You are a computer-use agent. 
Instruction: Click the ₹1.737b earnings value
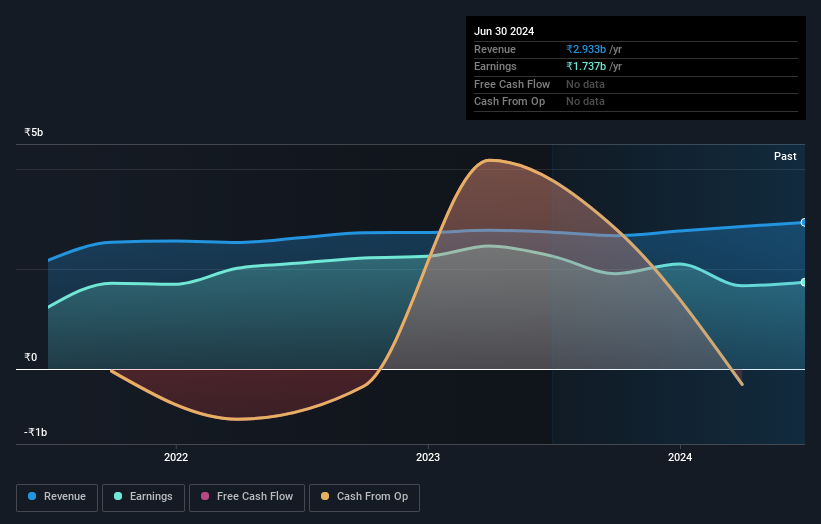pyautogui.click(x=586, y=66)
